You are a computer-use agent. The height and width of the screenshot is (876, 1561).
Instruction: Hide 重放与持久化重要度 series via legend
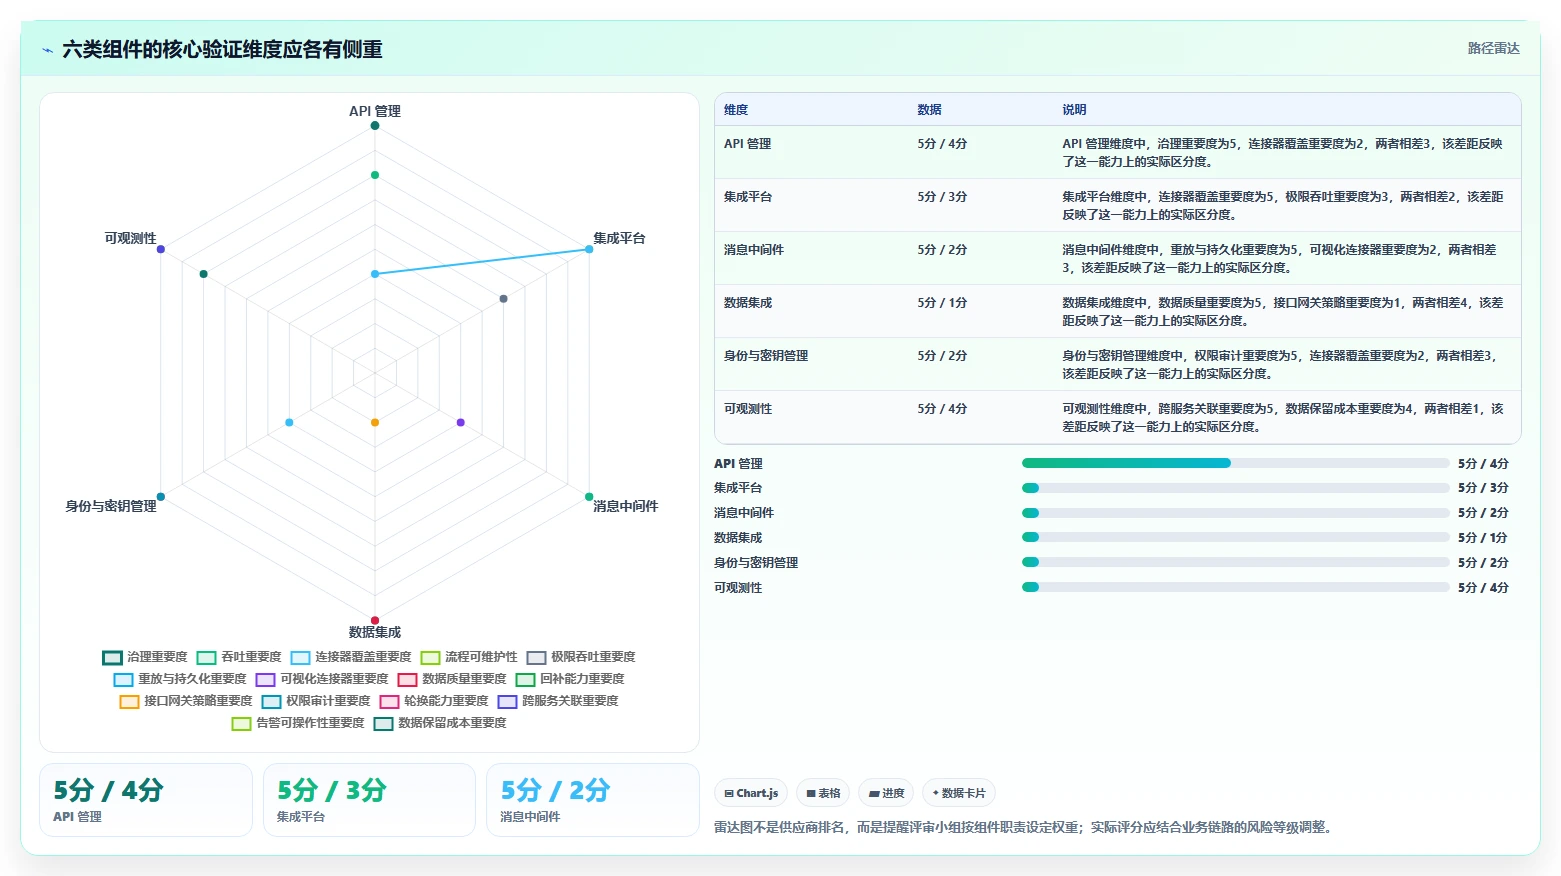pyautogui.click(x=180, y=679)
